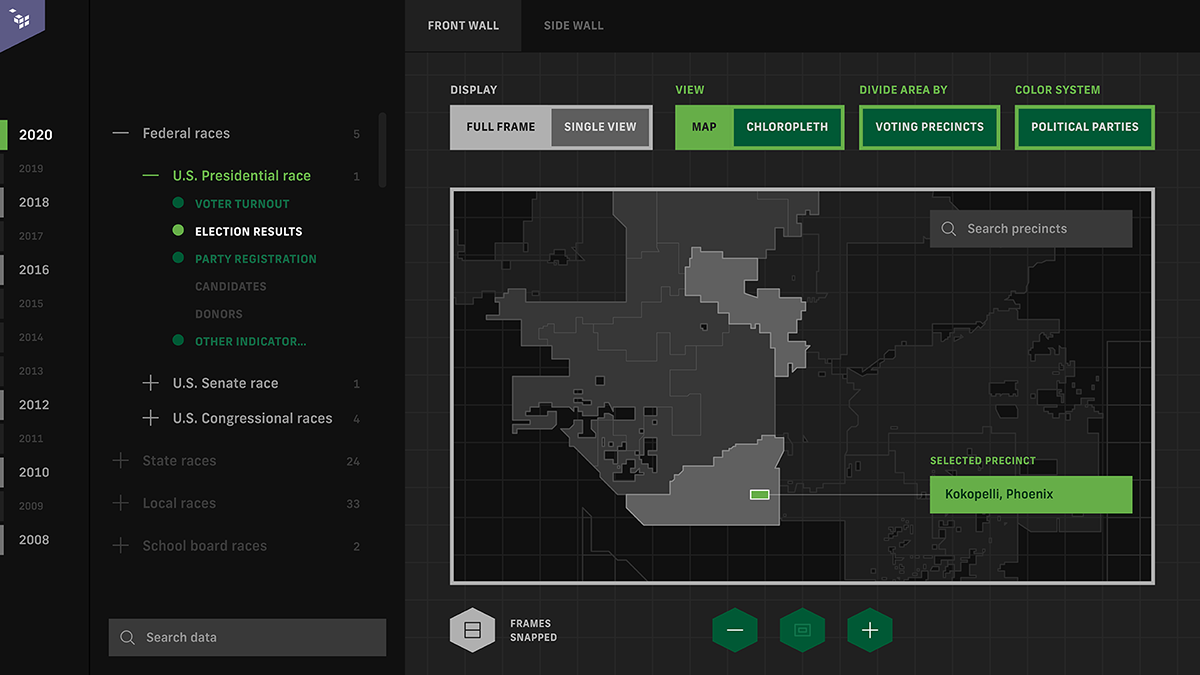Select the Voter Turnout indicator

click(x=242, y=204)
